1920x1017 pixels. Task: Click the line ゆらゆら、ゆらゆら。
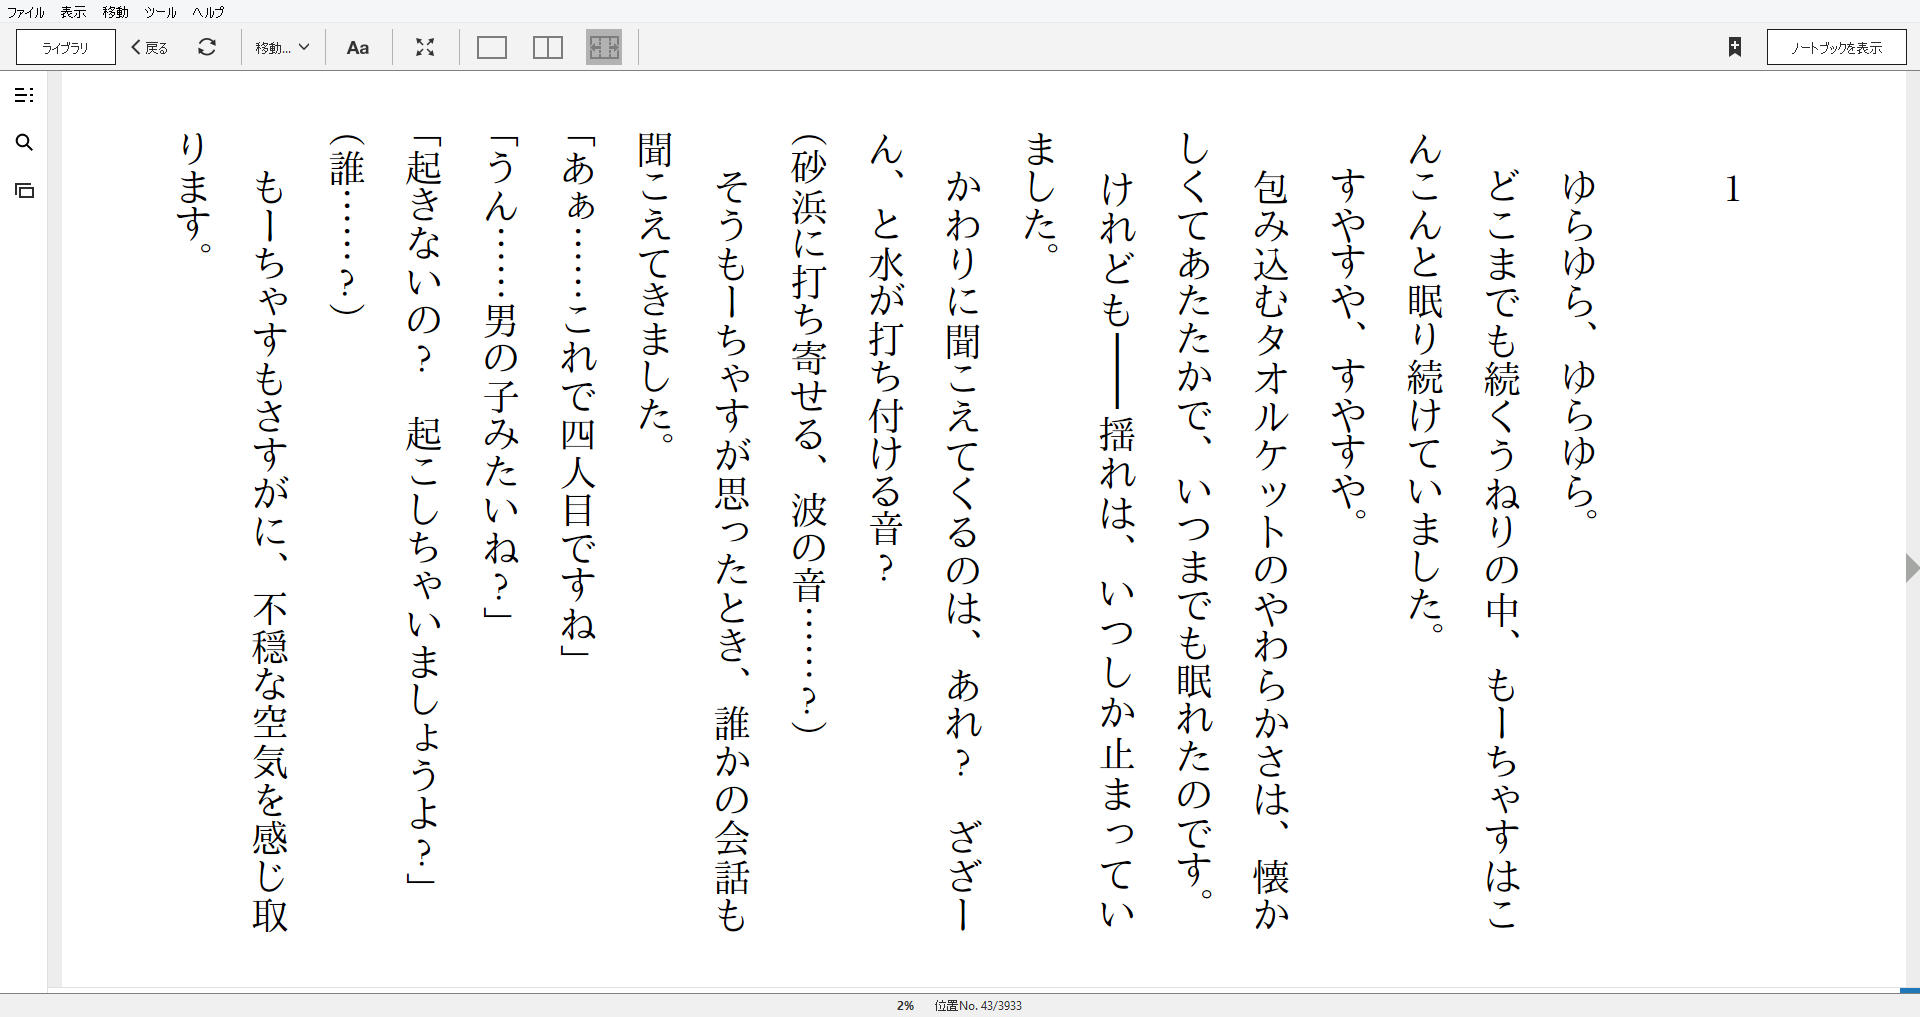pyautogui.click(x=1580, y=346)
